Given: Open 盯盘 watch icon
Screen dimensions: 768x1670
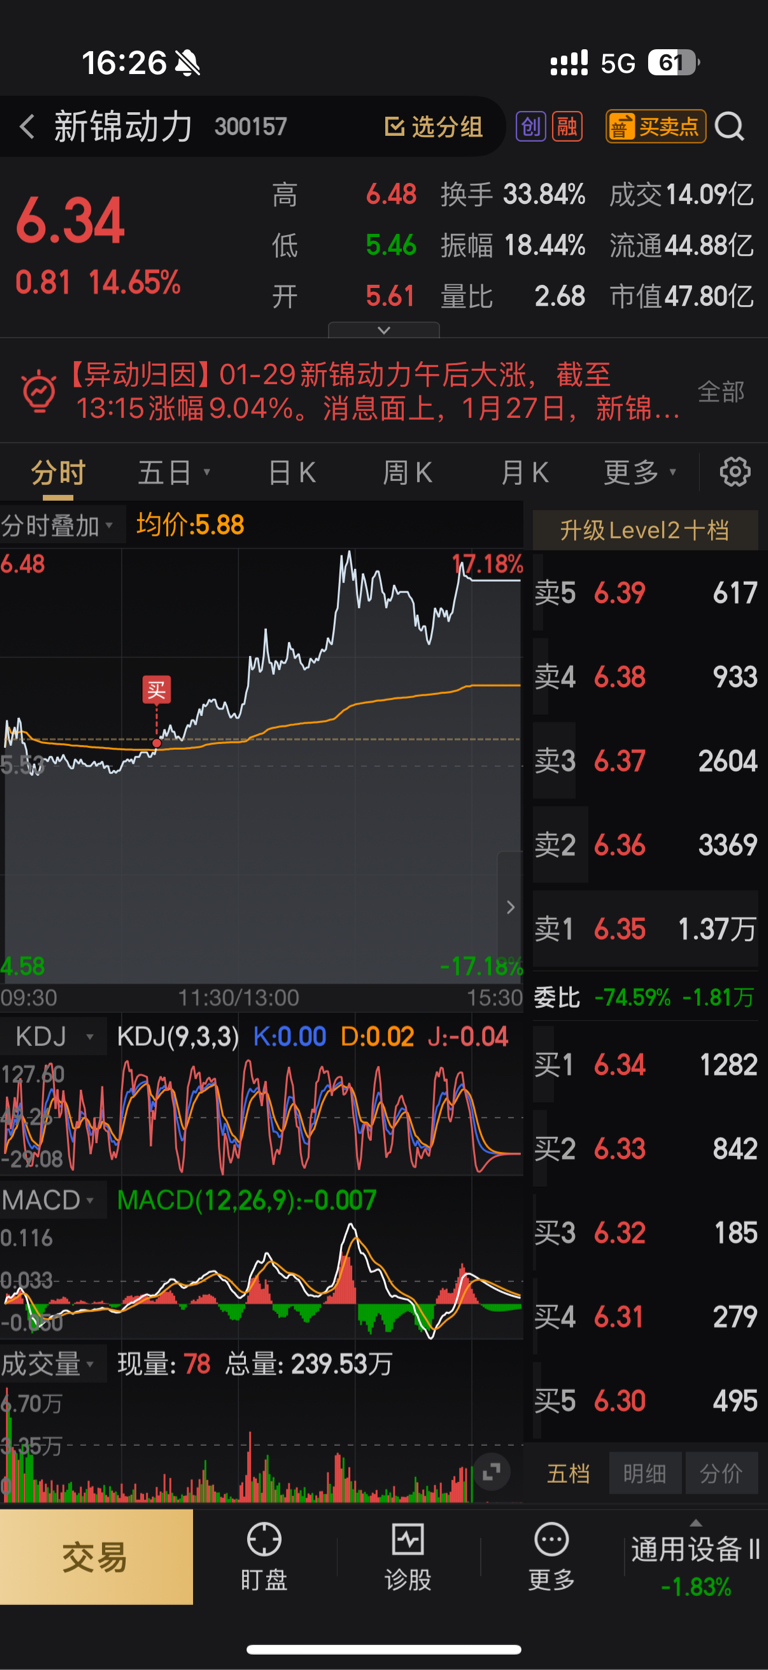Looking at the screenshot, I should [264, 1557].
